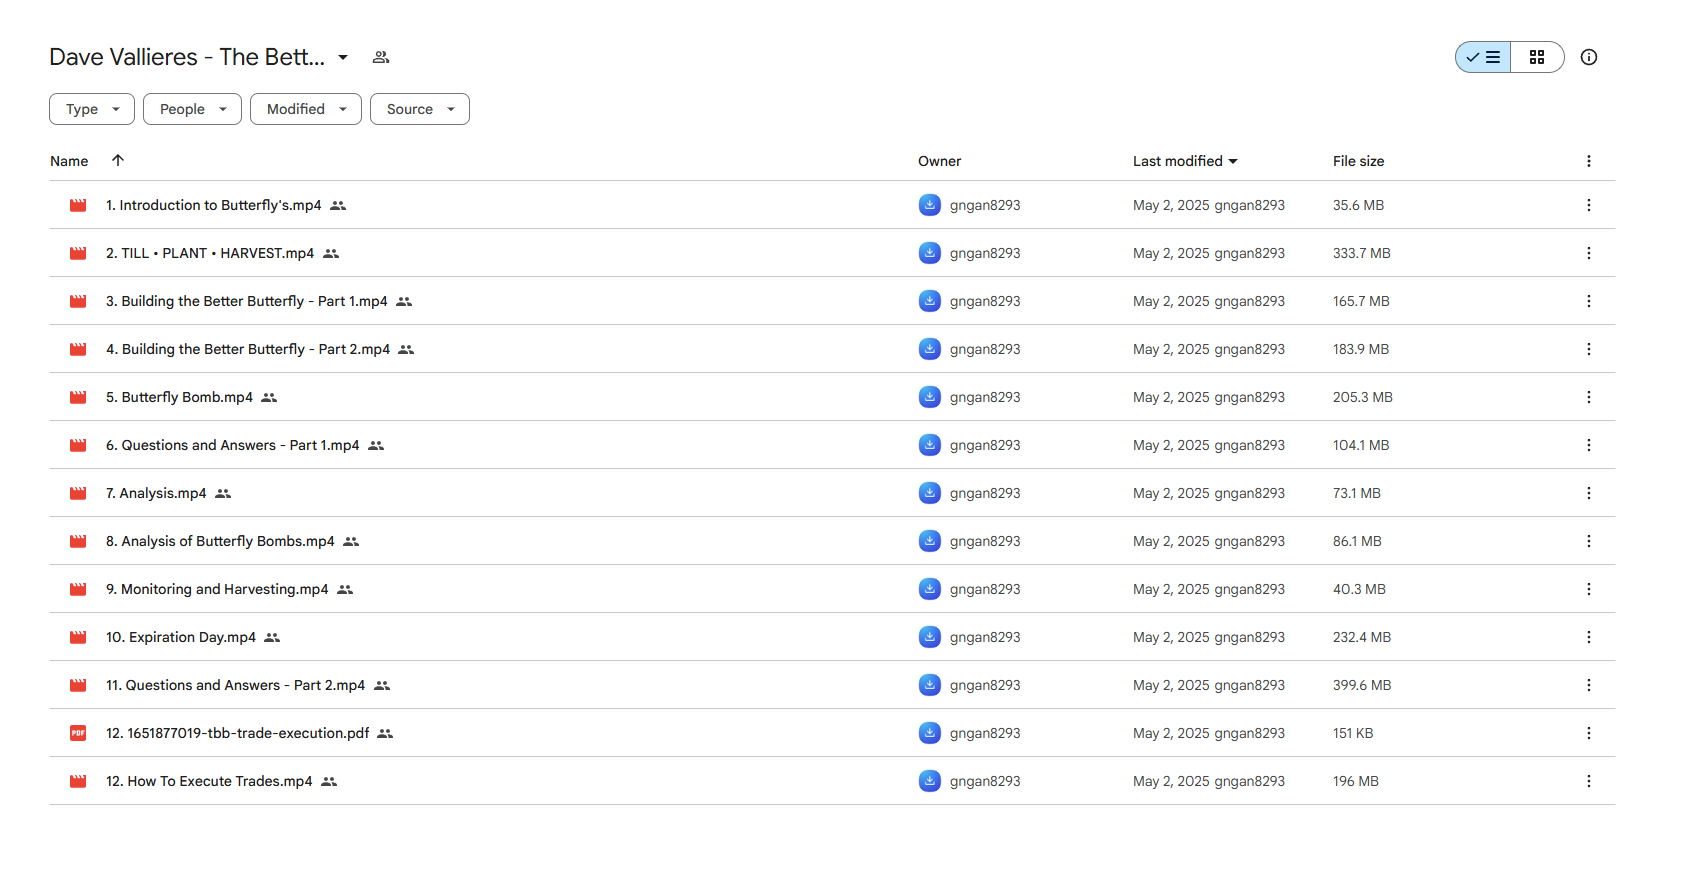
Task: Open more actions for Building the Better Butterfly Part 1
Action: (x=1589, y=301)
